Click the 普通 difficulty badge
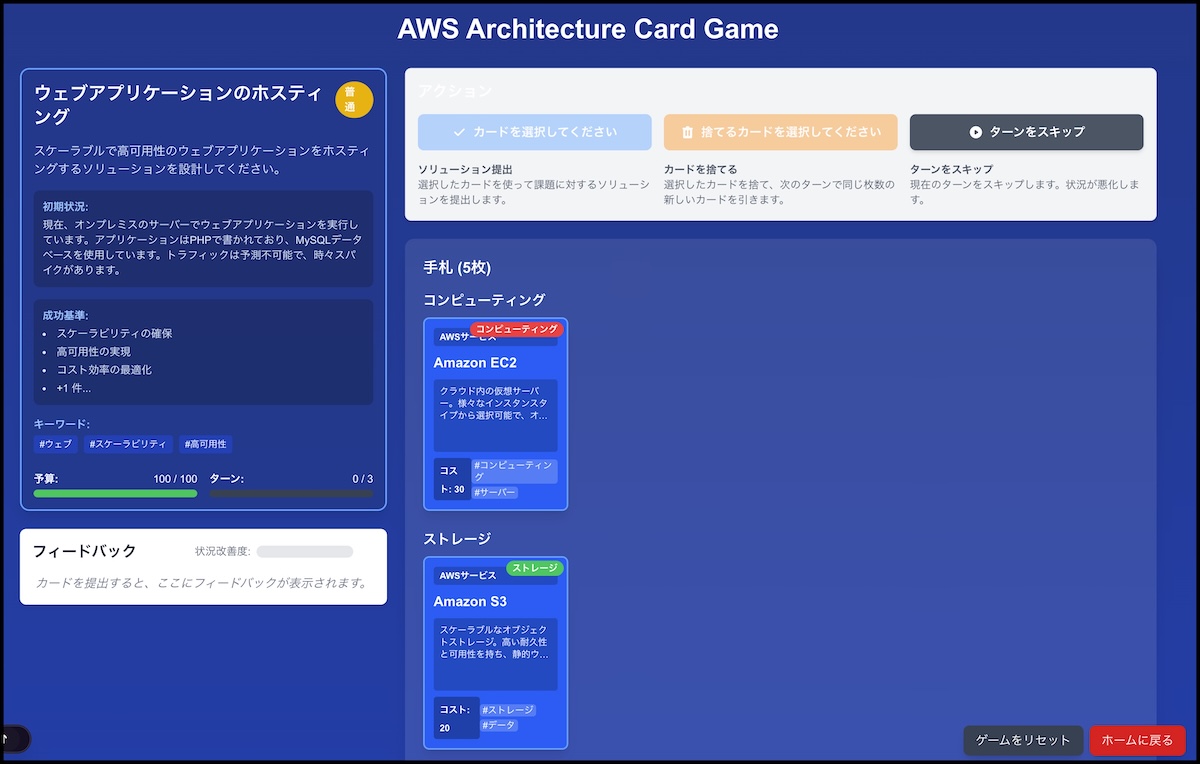This screenshot has width=1200, height=764. [354, 99]
